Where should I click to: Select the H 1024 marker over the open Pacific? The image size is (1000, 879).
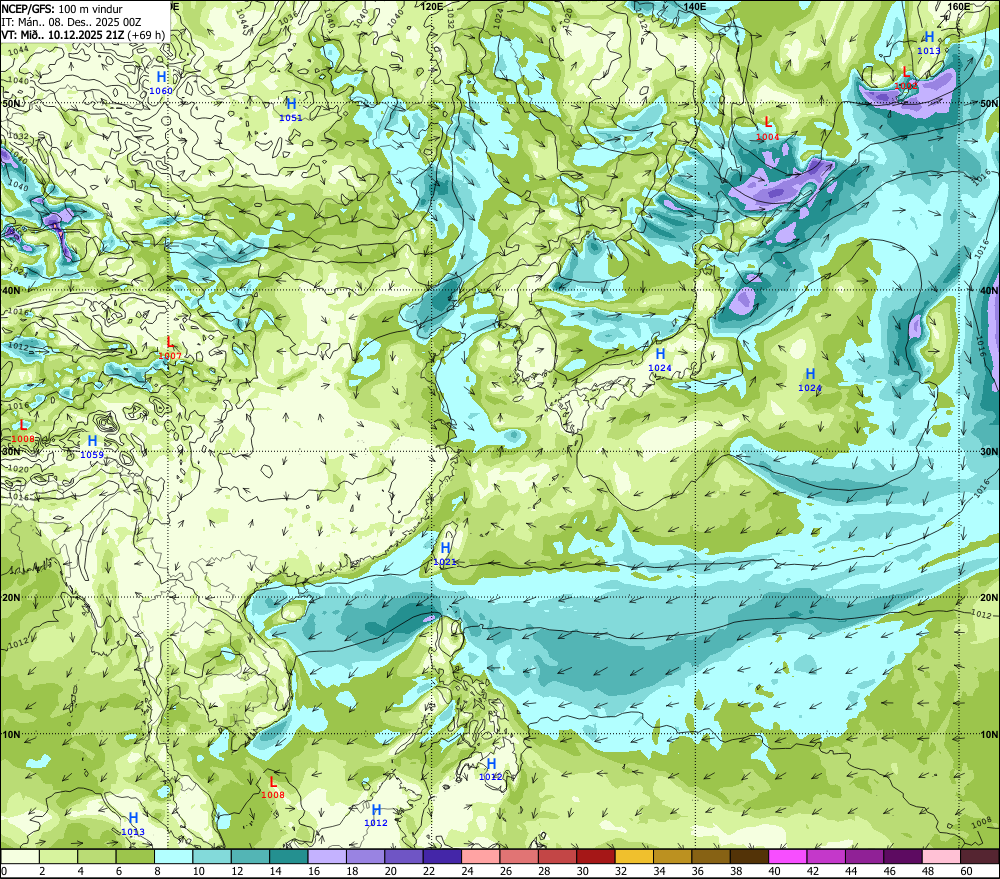point(810,380)
